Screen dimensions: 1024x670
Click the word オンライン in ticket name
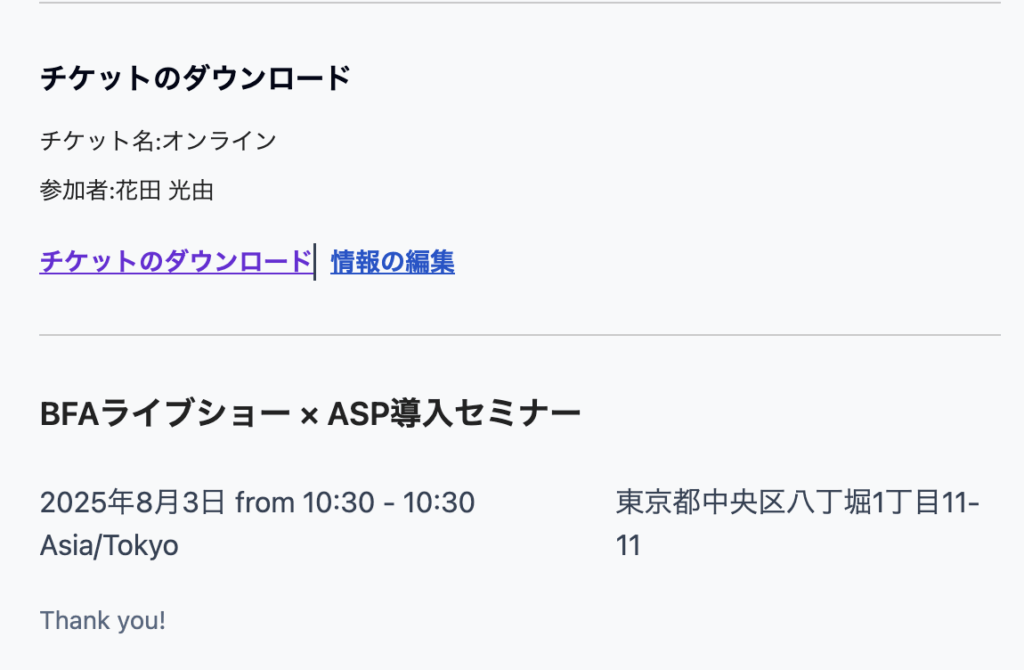click(x=219, y=140)
